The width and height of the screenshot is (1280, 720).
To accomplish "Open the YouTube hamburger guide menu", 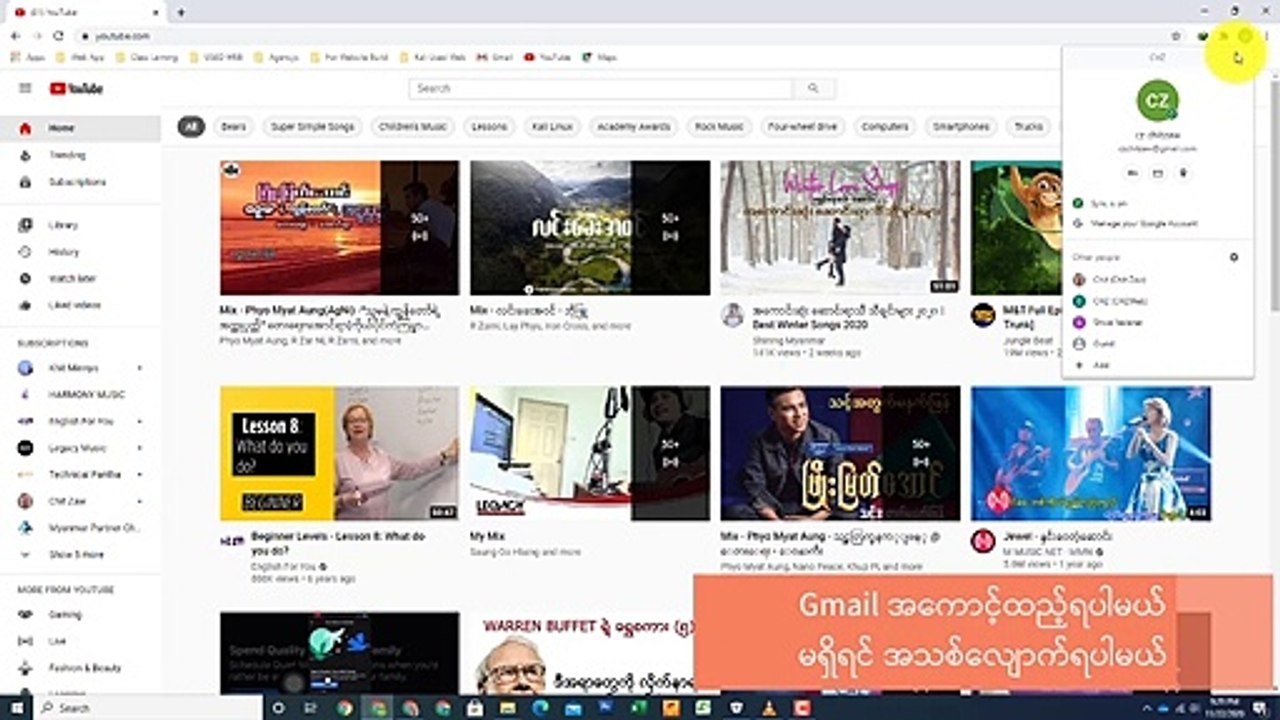I will click(25, 88).
